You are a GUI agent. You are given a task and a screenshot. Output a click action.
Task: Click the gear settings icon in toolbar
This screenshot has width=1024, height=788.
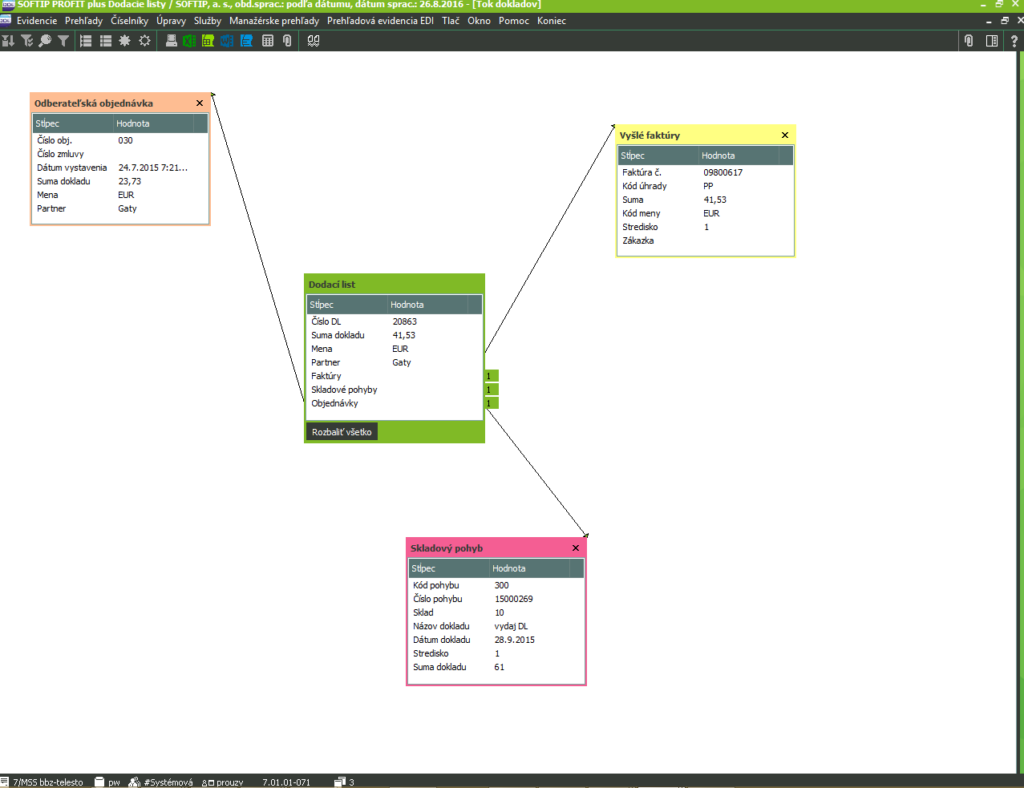pos(145,41)
